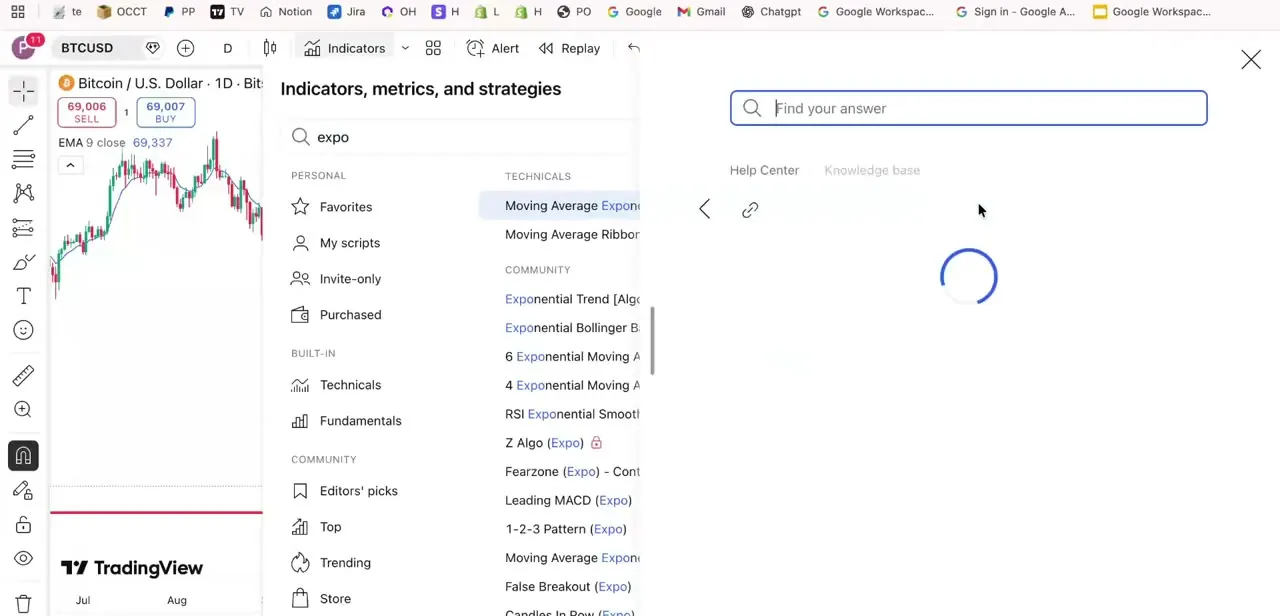
Task: Click the indicator results list scrollbar
Action: pos(652,341)
